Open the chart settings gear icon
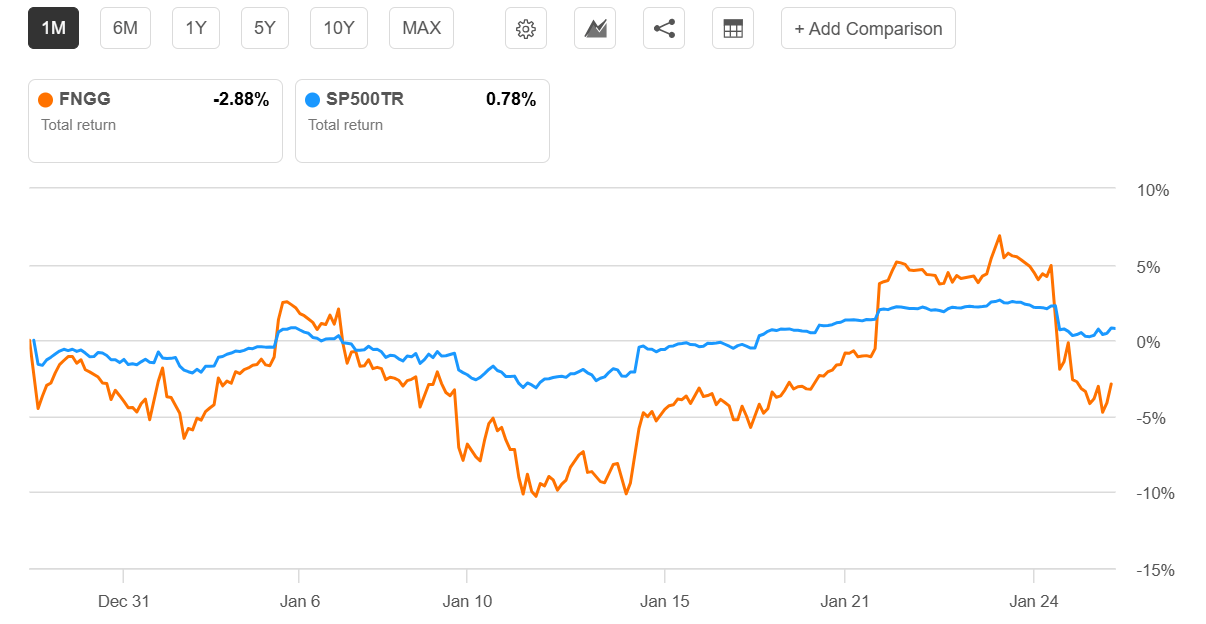Screen dimensions: 1206x624 point(524,28)
